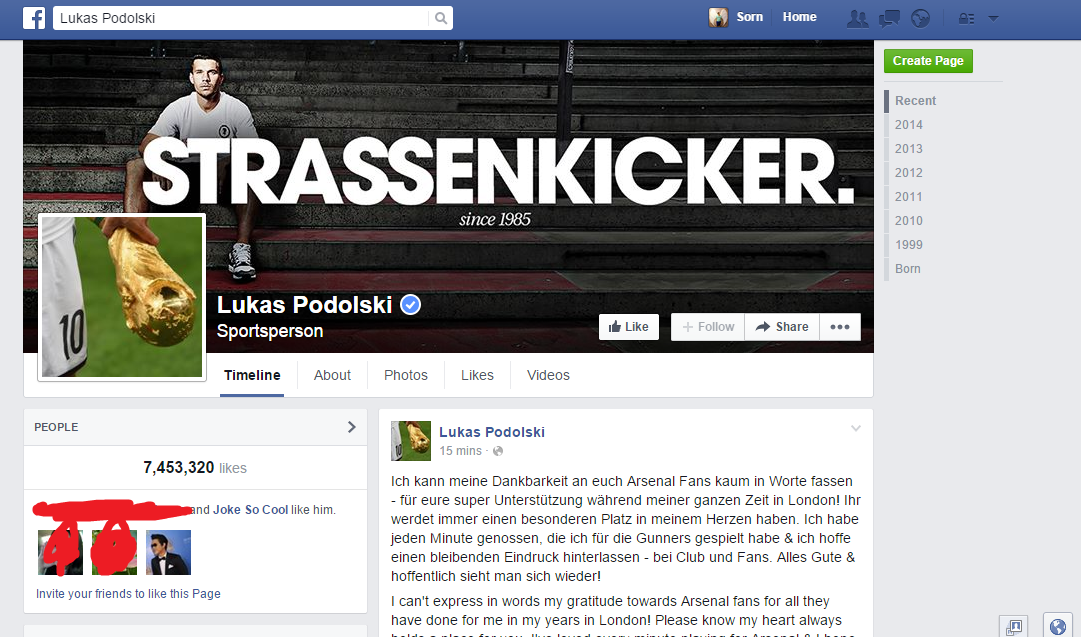Open the friend requests icon

857,19
